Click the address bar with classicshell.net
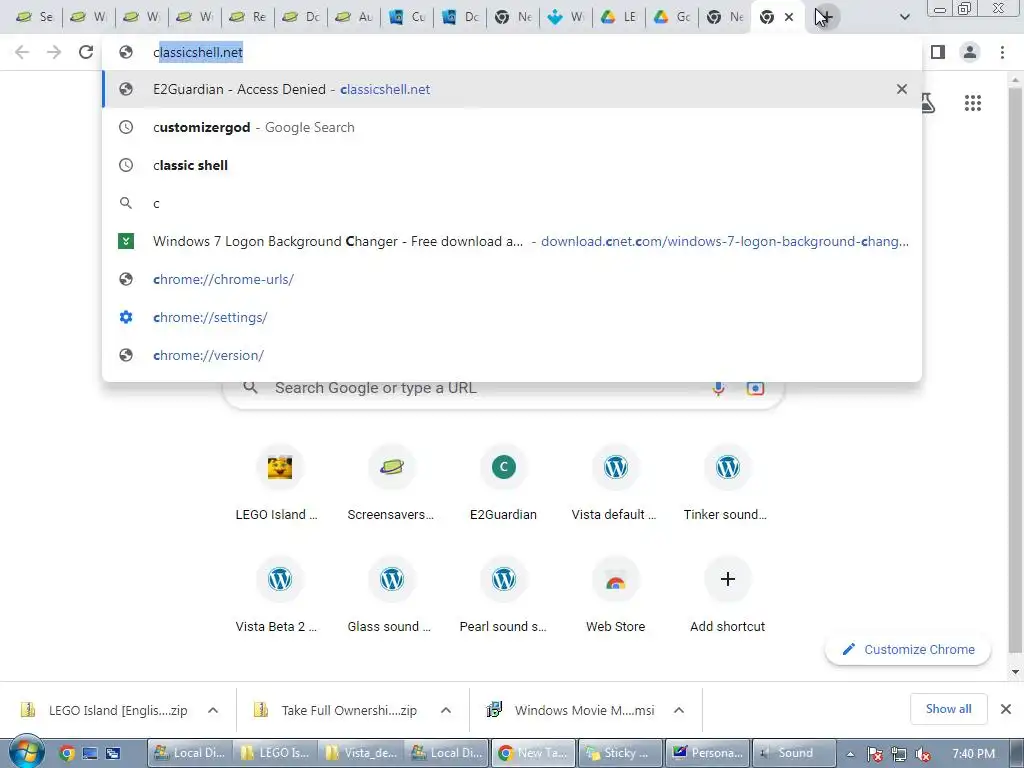This screenshot has width=1024, height=768. pyautogui.click(x=512, y=52)
